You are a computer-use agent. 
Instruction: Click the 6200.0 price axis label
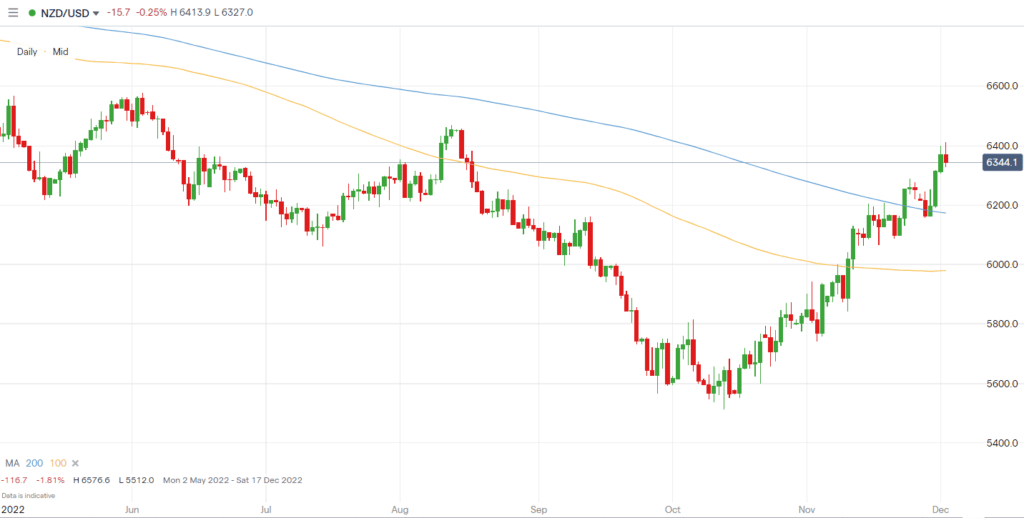point(1002,205)
